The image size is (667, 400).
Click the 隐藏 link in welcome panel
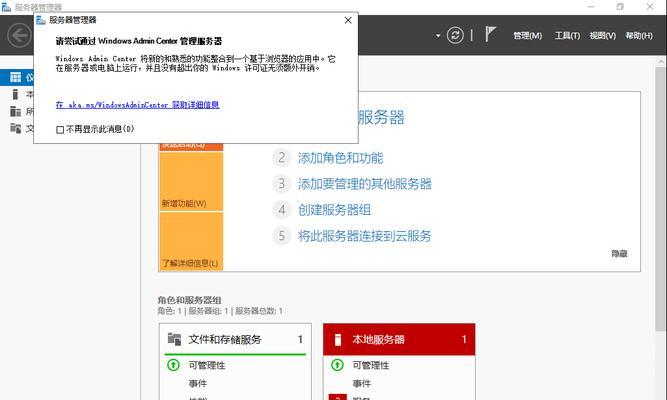pos(619,254)
